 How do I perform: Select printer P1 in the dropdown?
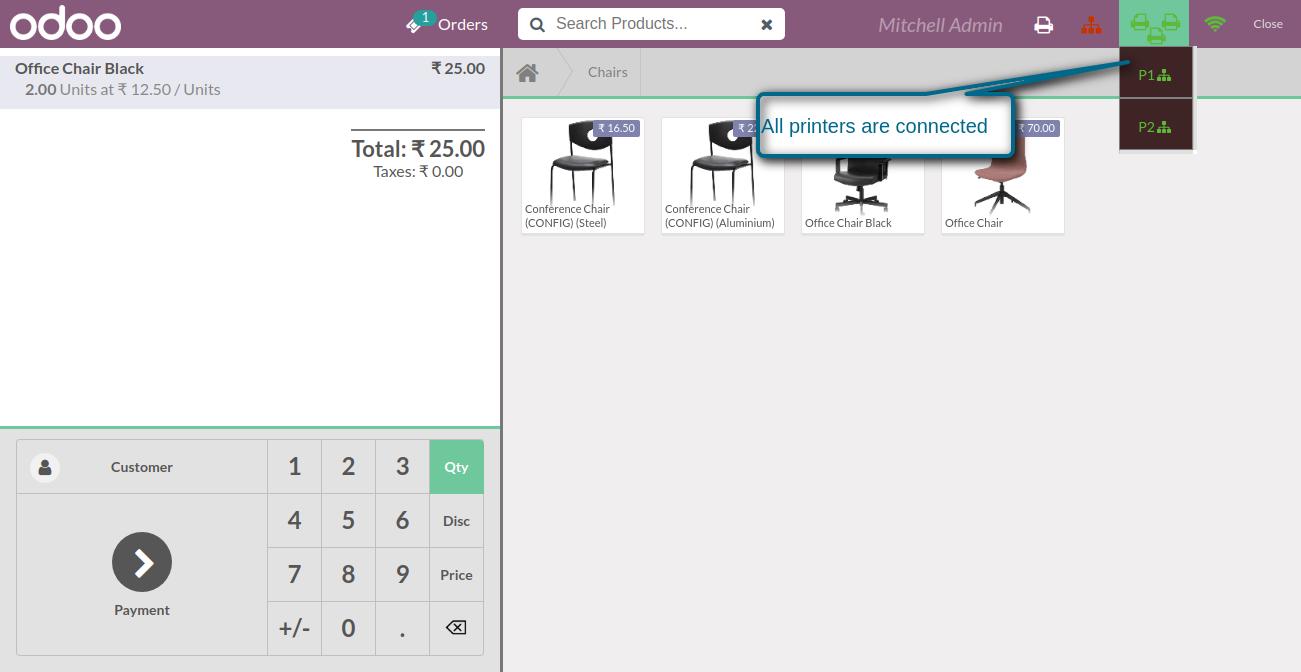click(1155, 74)
